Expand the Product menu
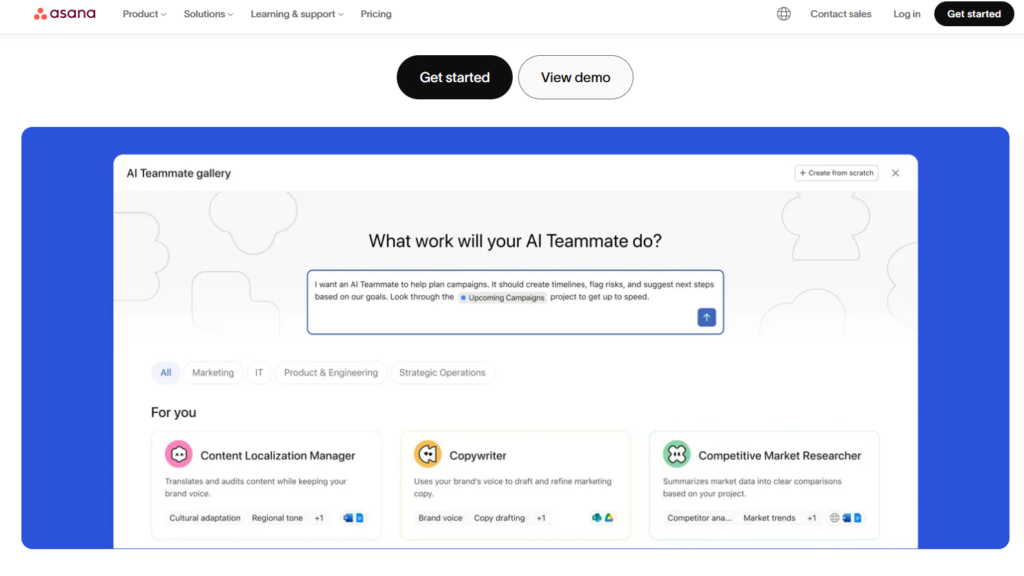1024x576 pixels. [144, 14]
